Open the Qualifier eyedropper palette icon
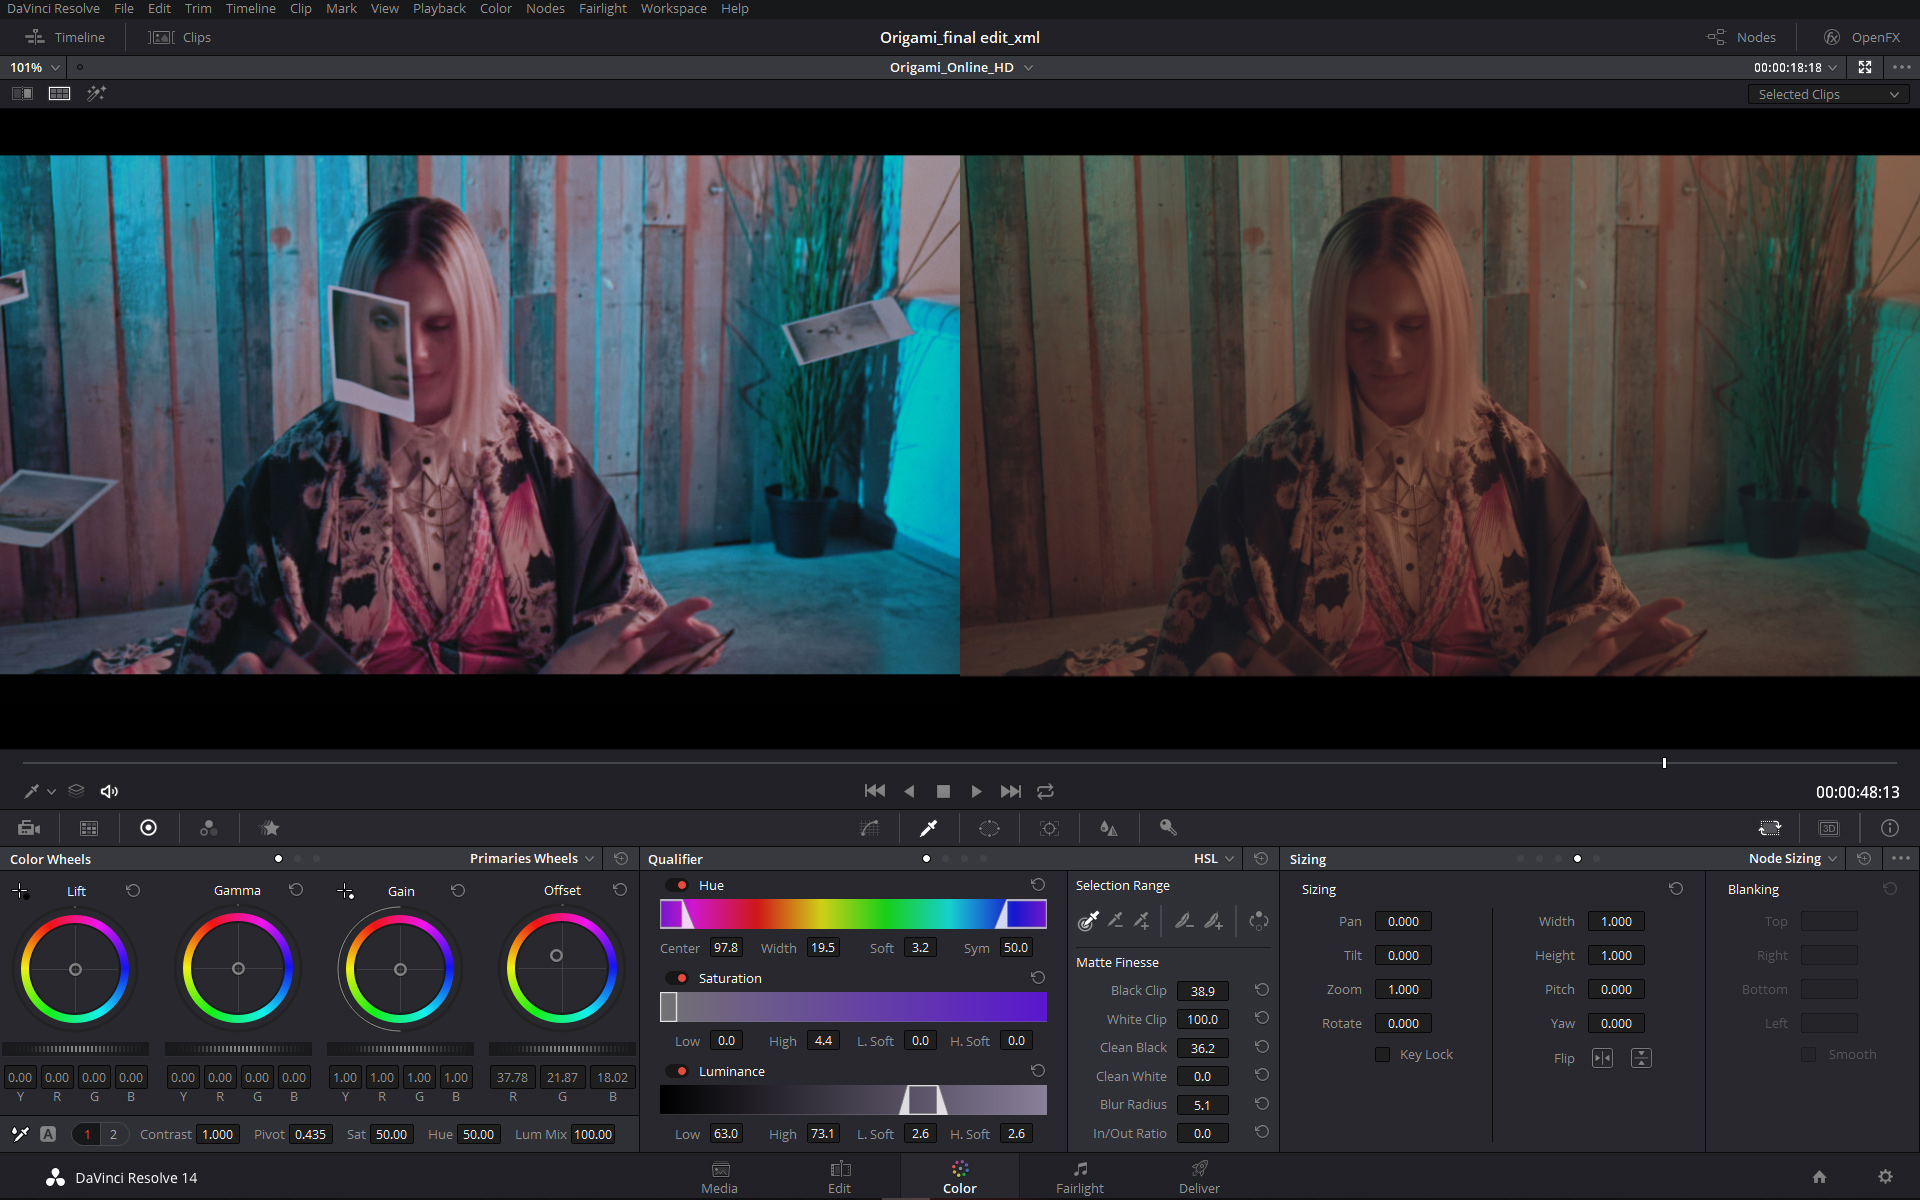This screenshot has height=1200, width=1920. click(928, 828)
